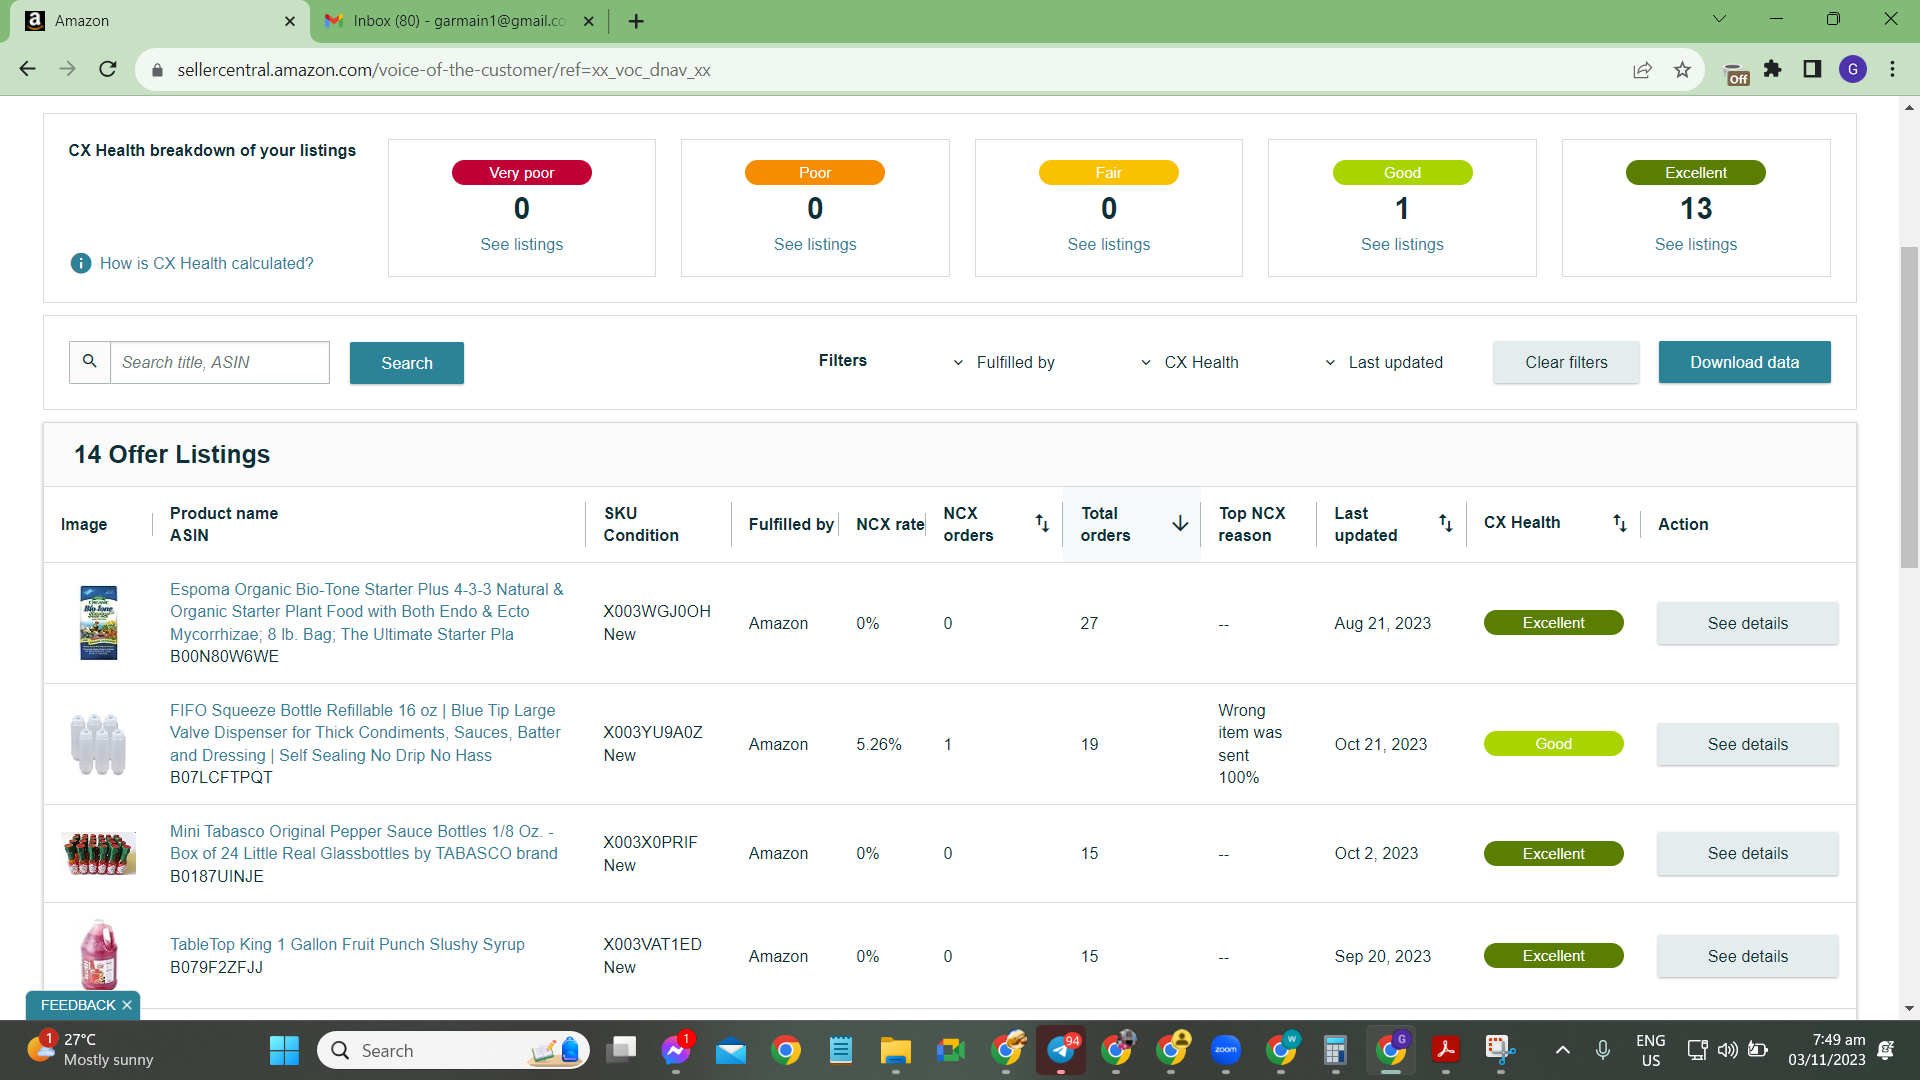Screen dimensions: 1920x1080
Task: Switch to the Gmail Inbox (80) tab
Action: tap(458, 21)
